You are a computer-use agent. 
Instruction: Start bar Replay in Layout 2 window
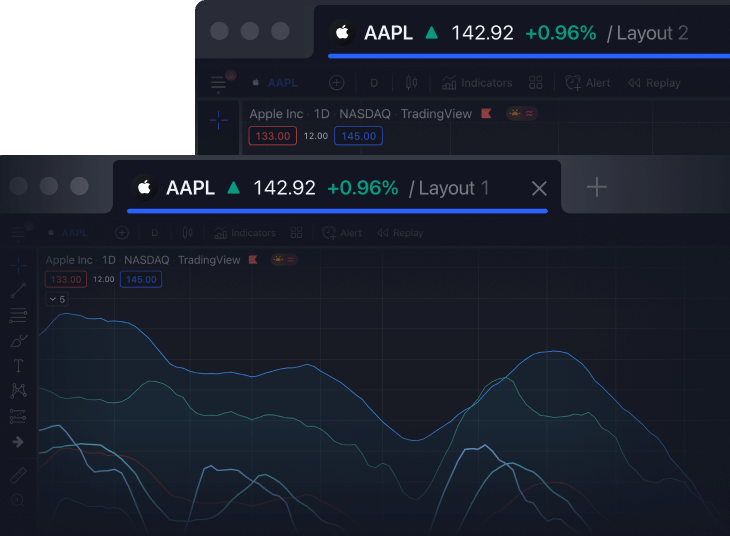coord(654,83)
